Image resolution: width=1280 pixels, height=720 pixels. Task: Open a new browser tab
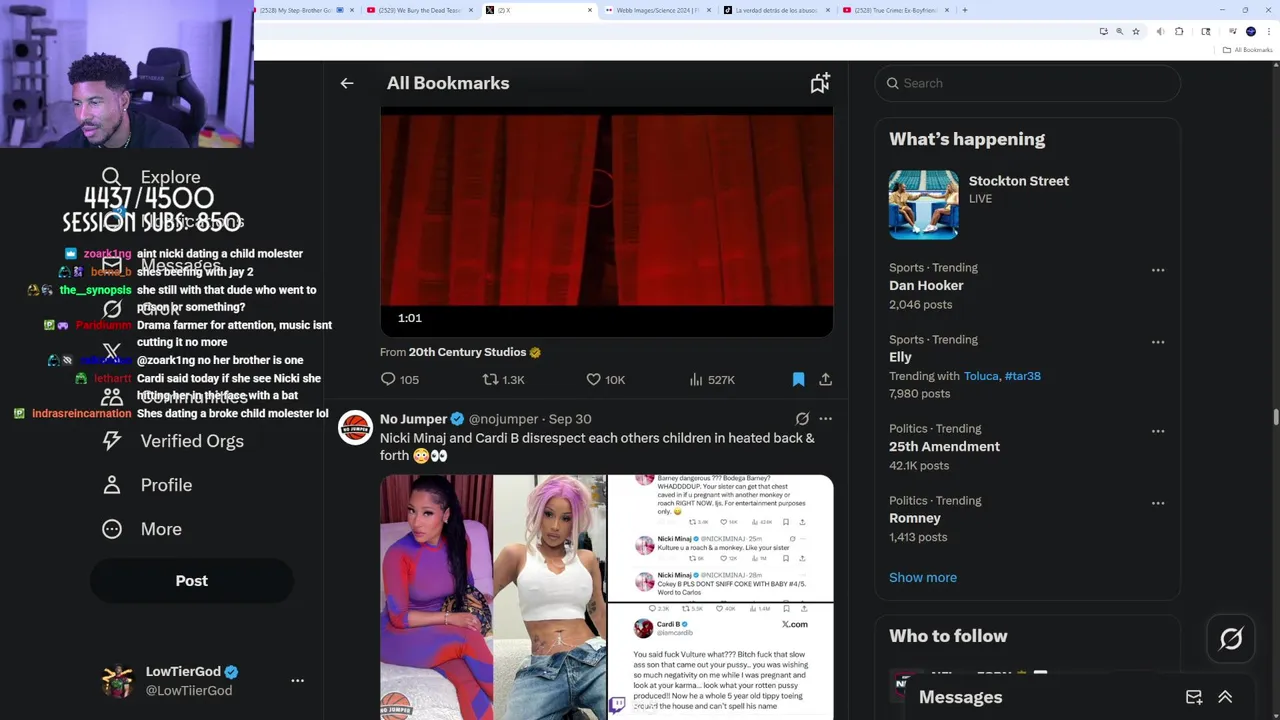(x=964, y=10)
